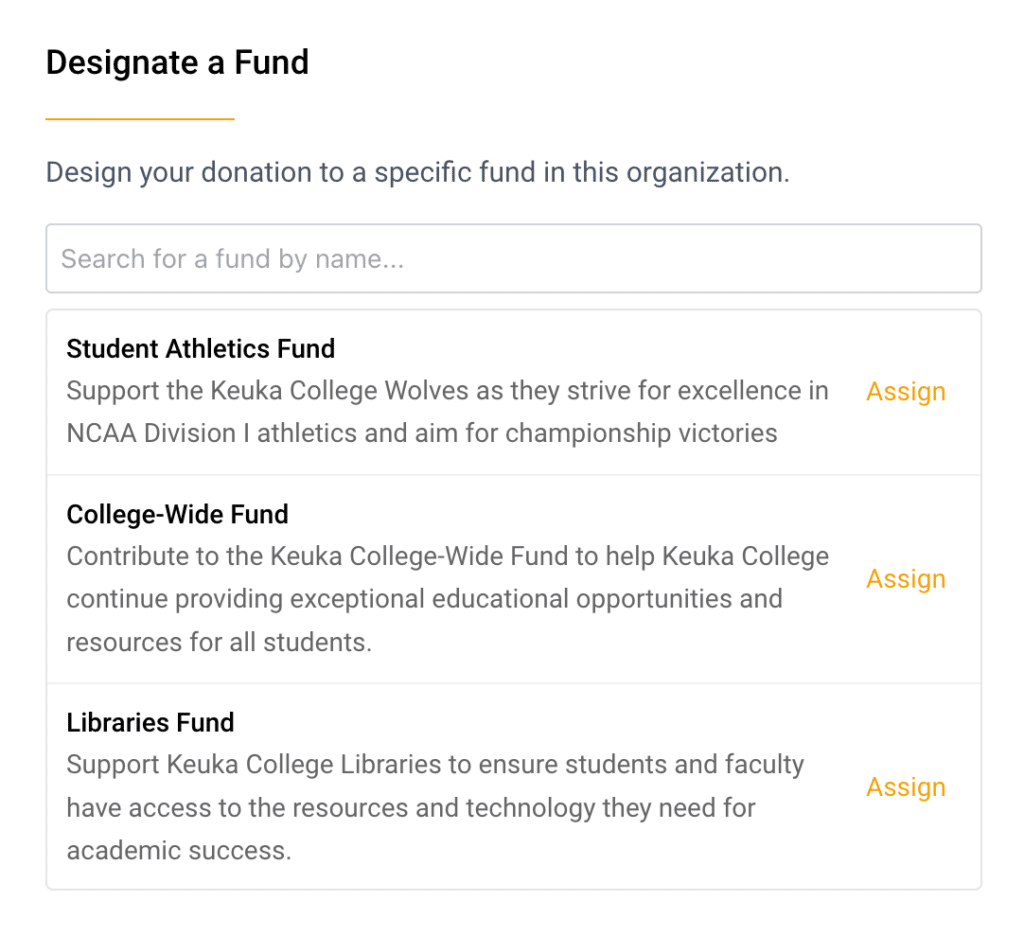Image resolution: width=1024 pixels, height=936 pixels.
Task: Select the College-Wide Fund title
Action: coord(177,514)
